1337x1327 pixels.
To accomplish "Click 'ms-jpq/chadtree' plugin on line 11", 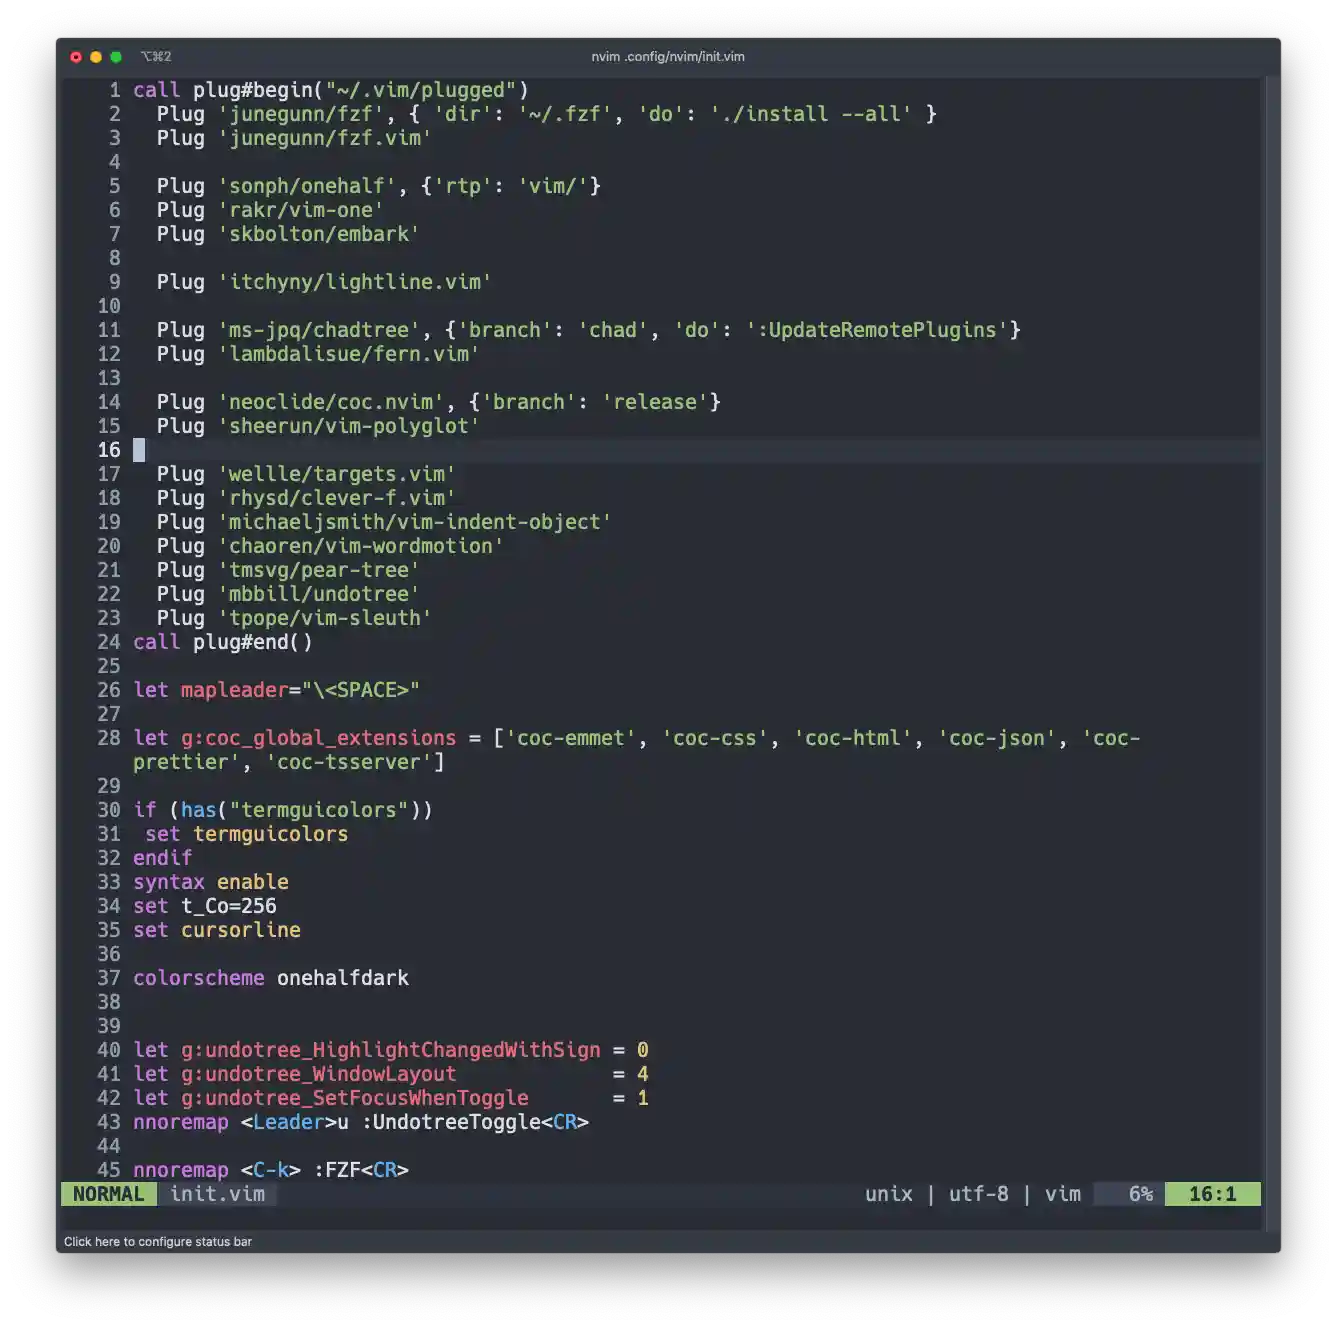I will (x=319, y=330).
